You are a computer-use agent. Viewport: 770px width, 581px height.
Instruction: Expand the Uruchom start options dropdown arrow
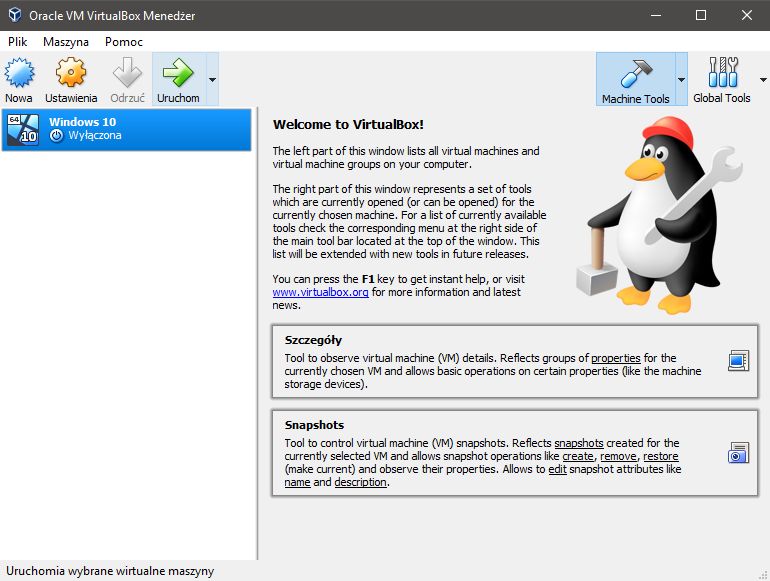tap(212, 79)
